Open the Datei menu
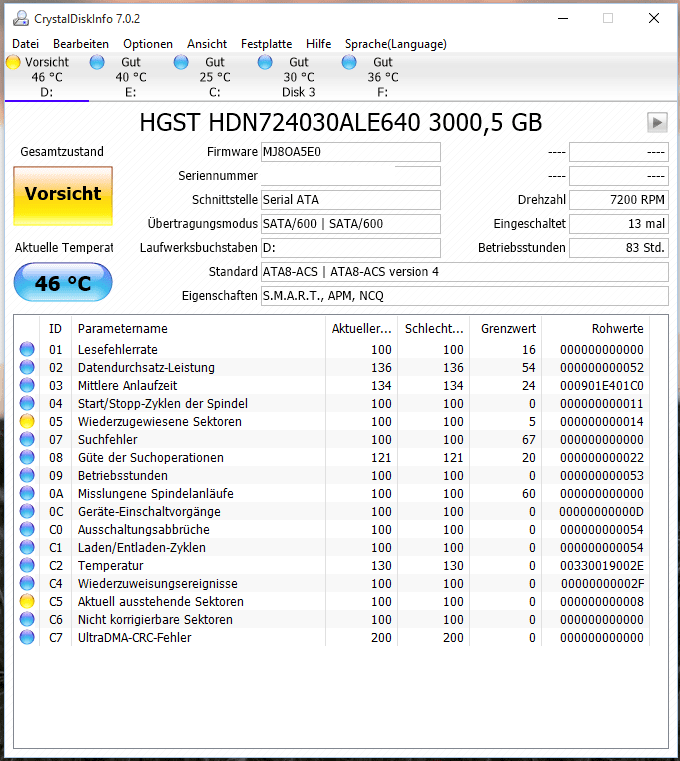The image size is (680, 761). tap(25, 44)
